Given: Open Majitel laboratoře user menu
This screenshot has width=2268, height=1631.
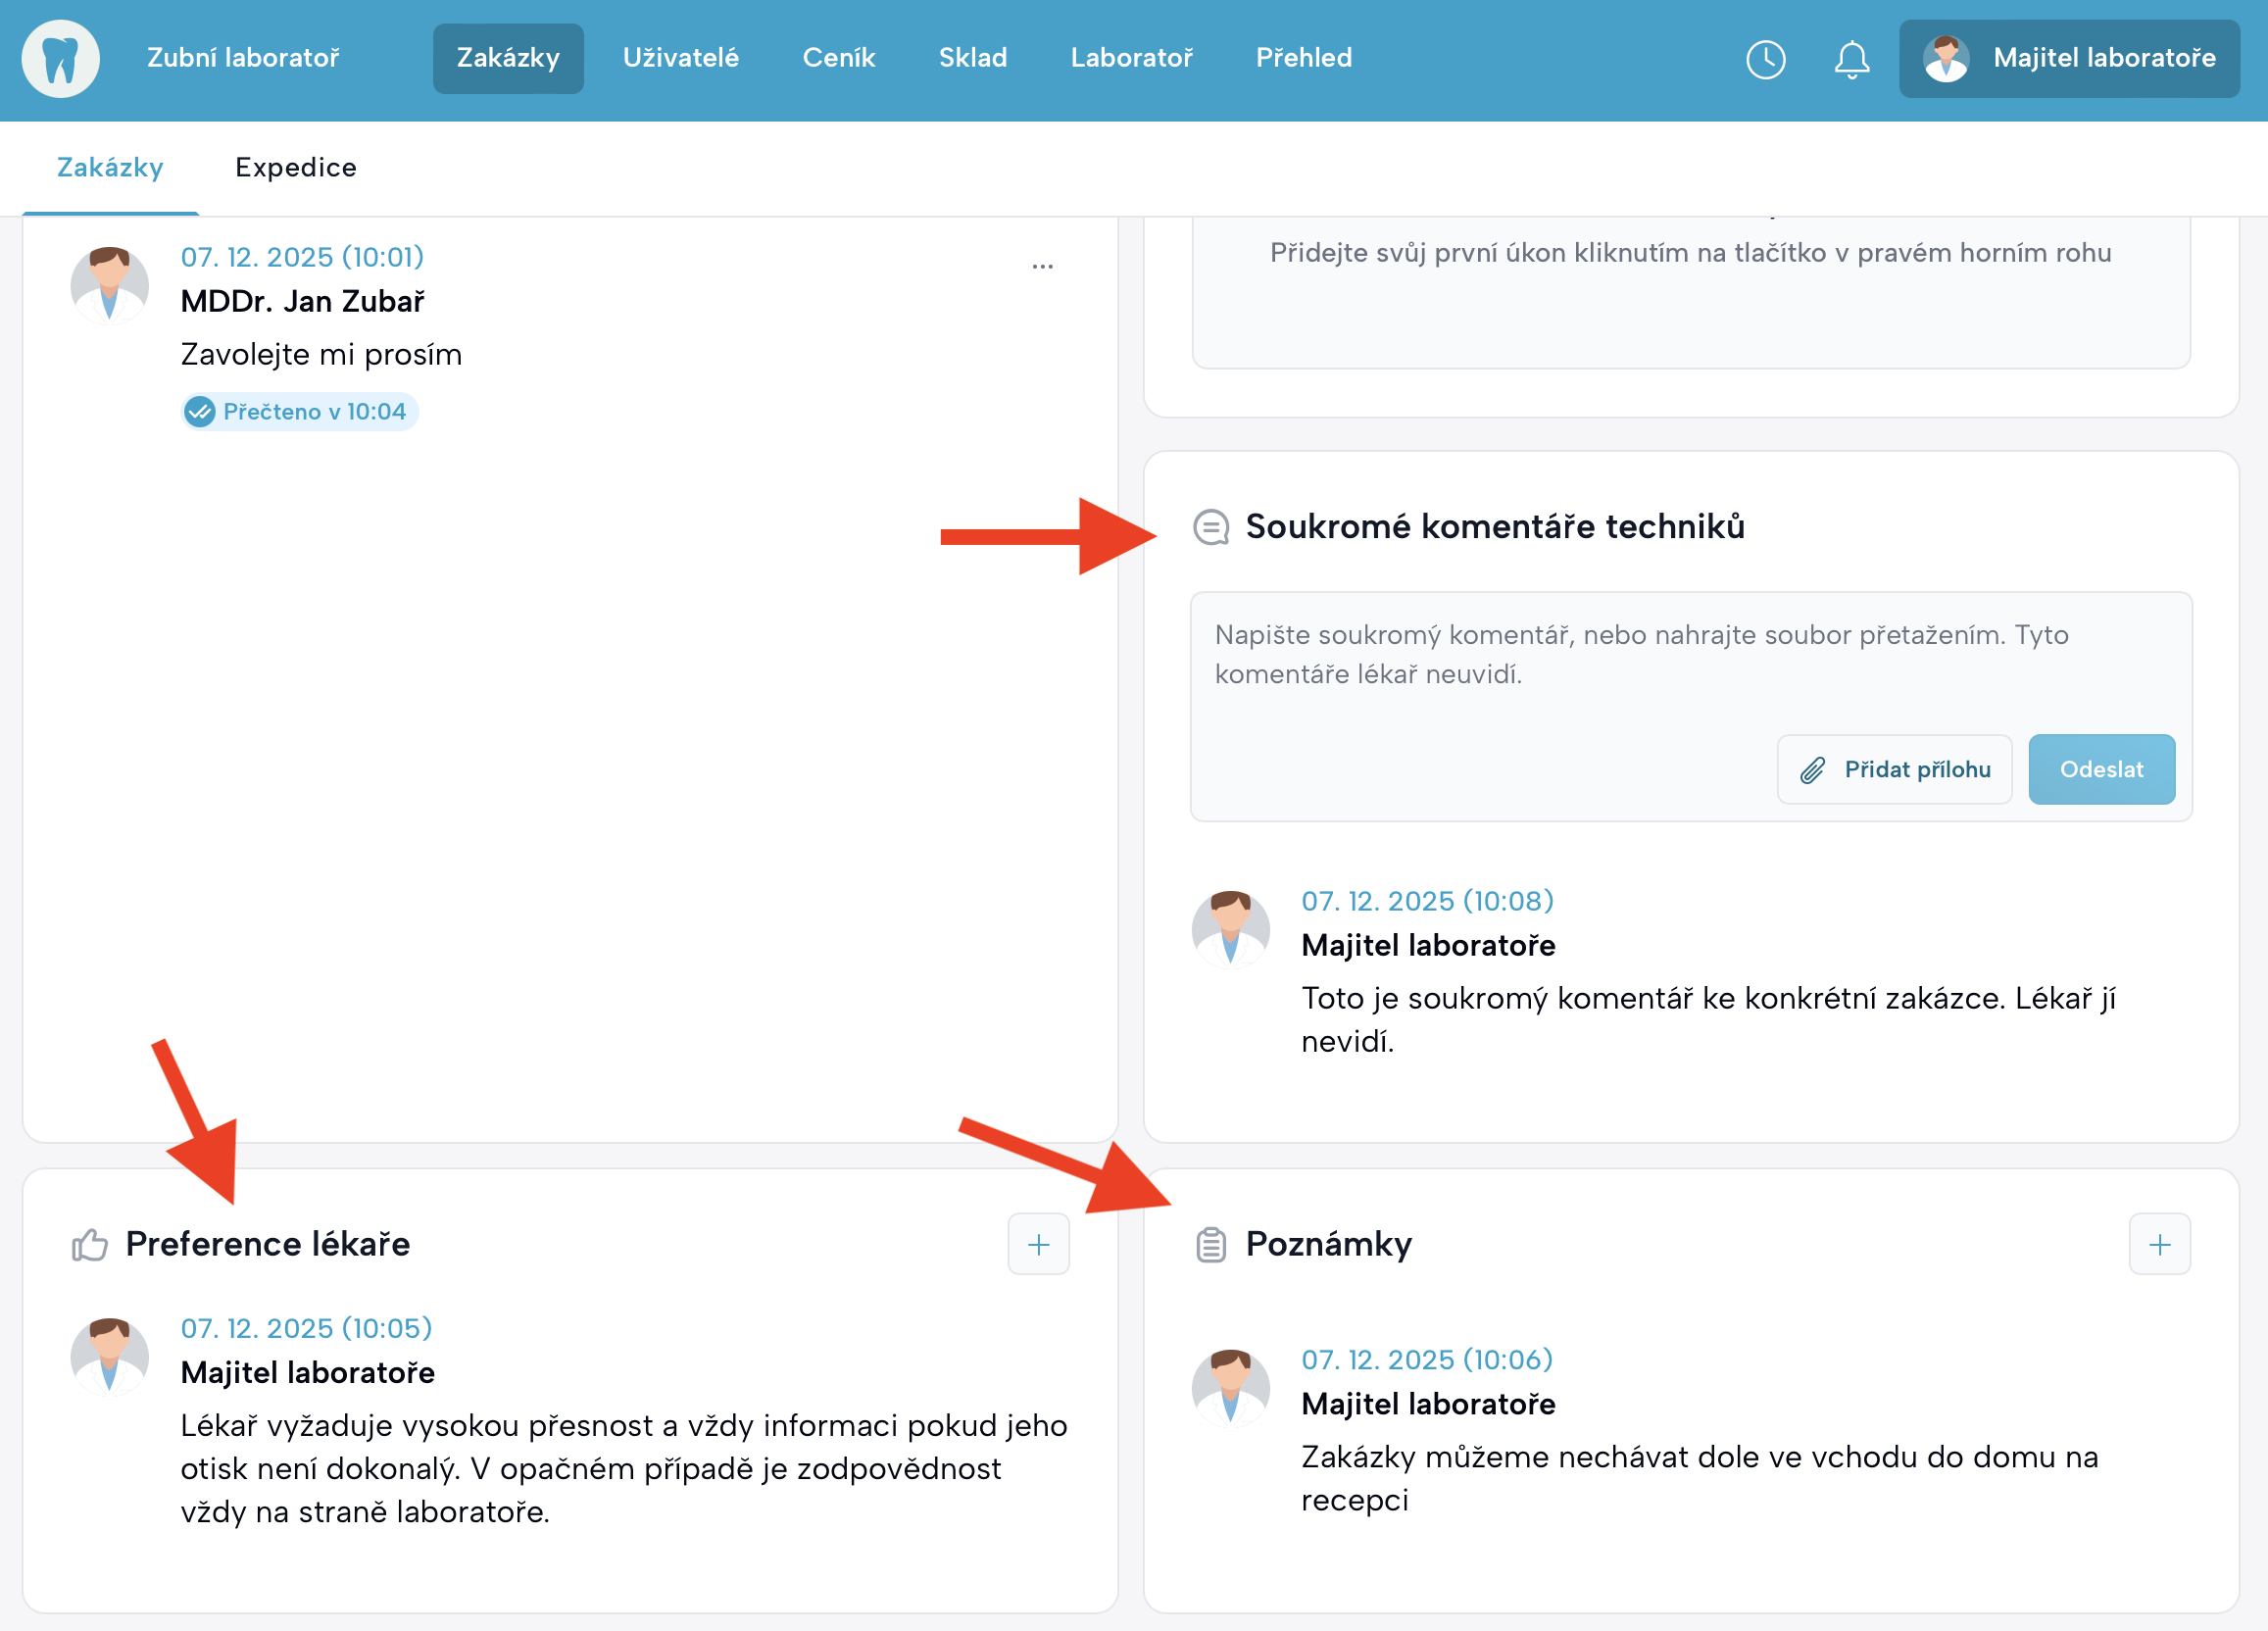Looking at the screenshot, I should pos(2068,59).
